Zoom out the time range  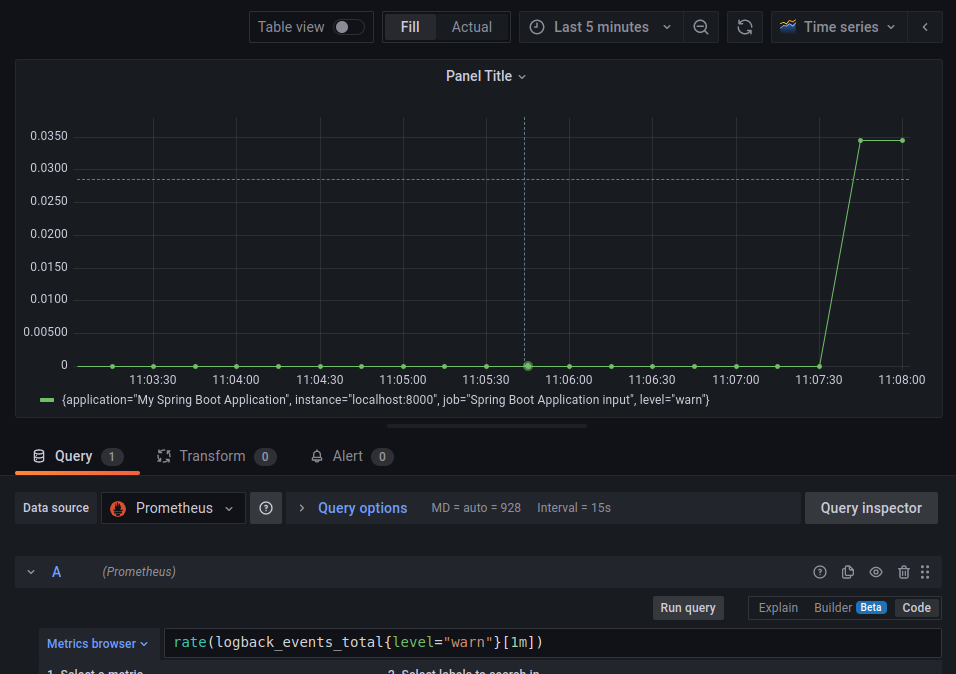pos(701,27)
